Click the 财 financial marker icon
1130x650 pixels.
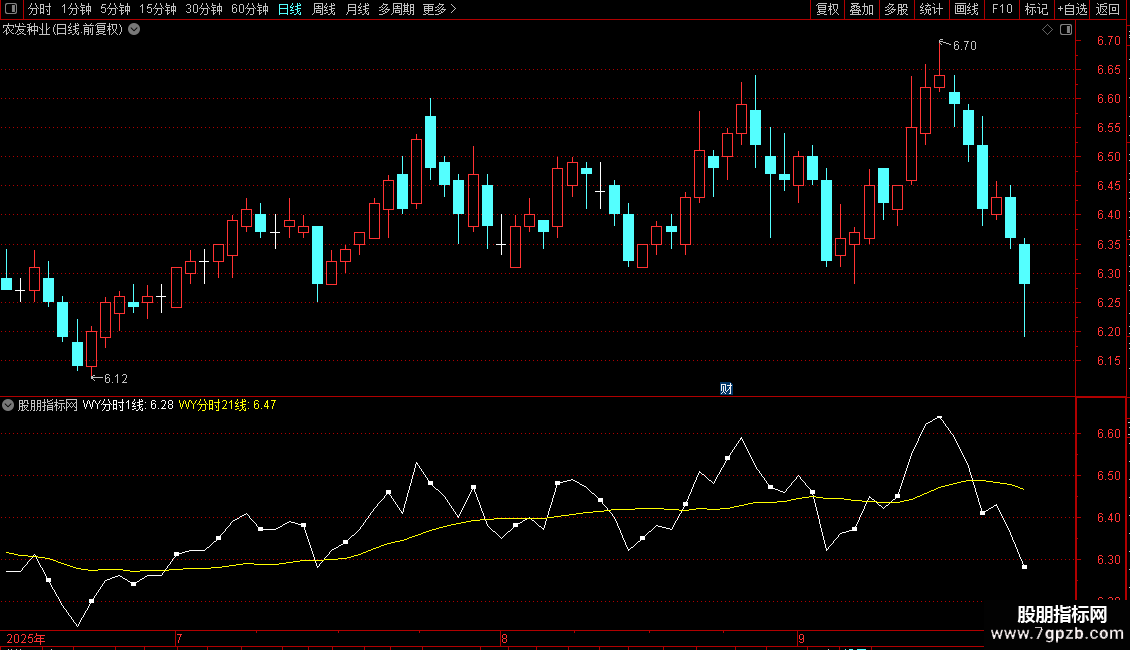tap(726, 388)
